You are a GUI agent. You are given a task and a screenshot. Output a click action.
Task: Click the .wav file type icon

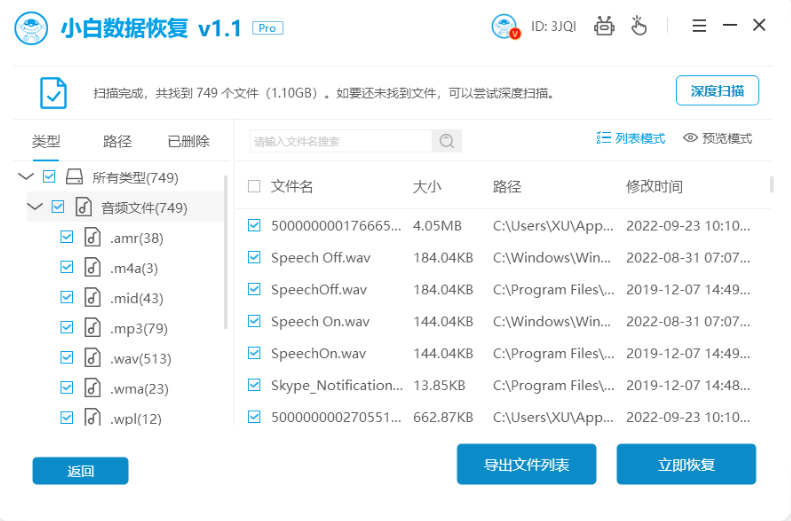(93, 358)
